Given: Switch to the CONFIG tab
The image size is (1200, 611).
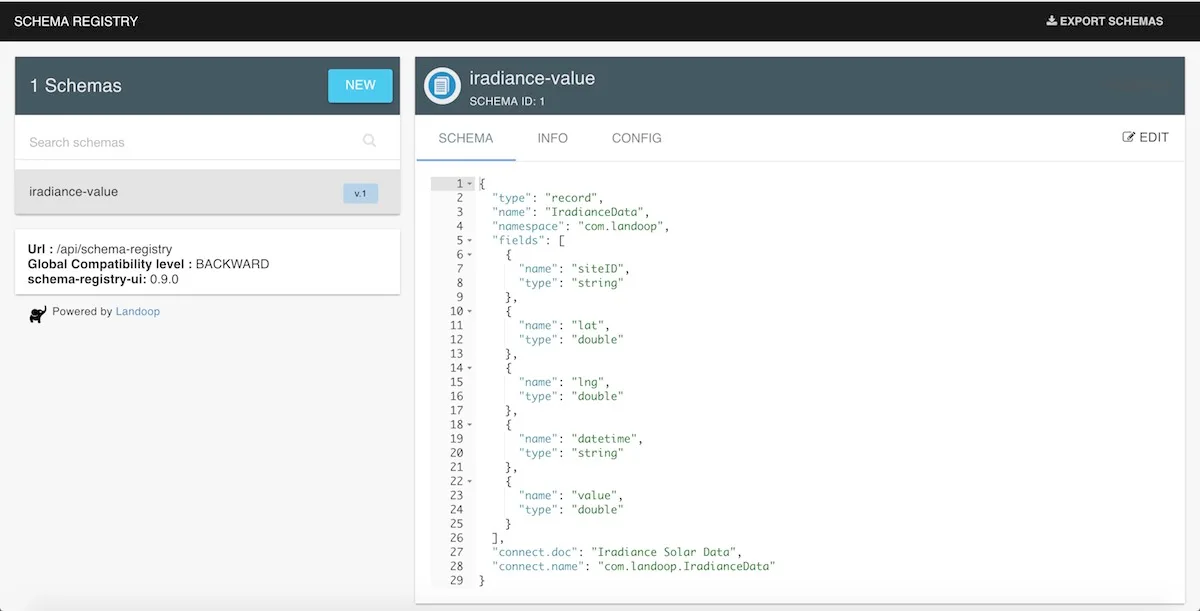Looking at the screenshot, I should (x=637, y=138).
